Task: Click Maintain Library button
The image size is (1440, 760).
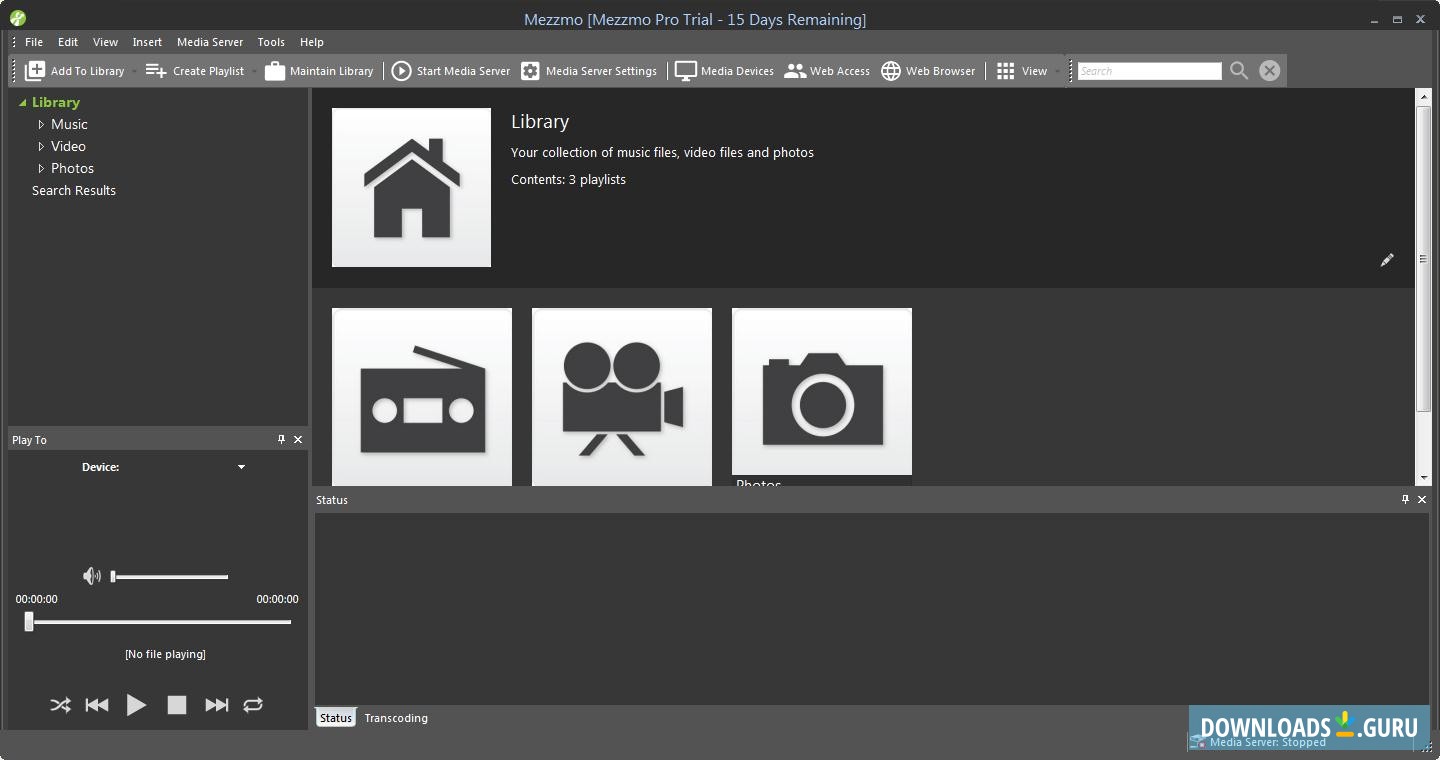Action: tap(319, 71)
